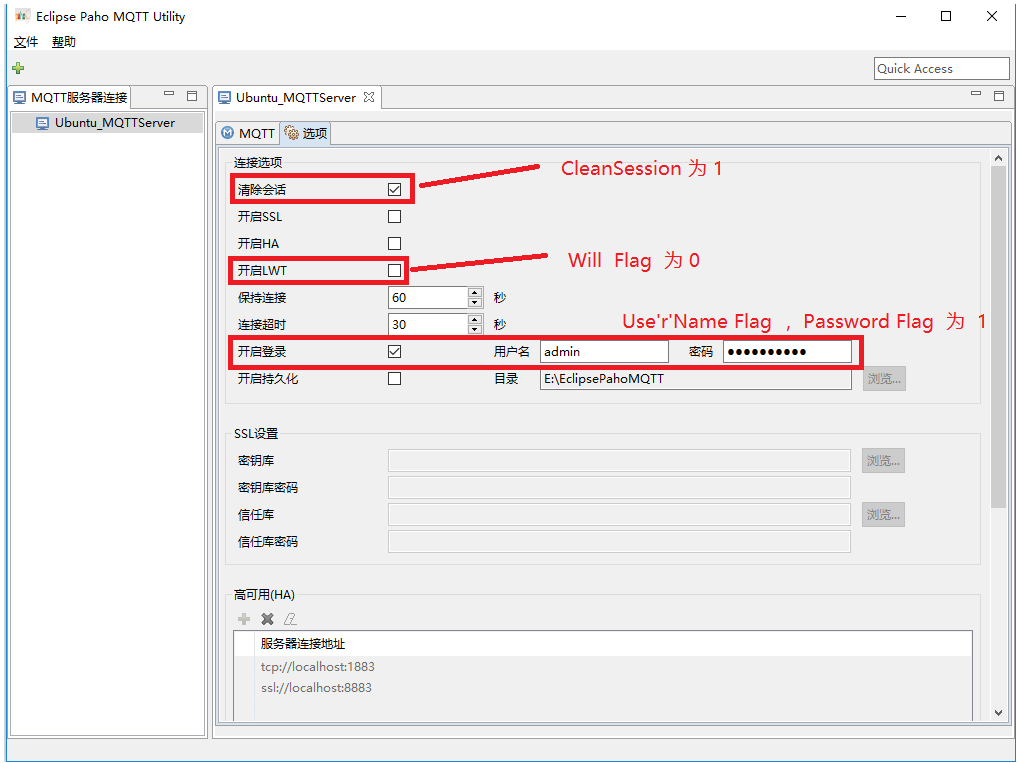1018x763 pixels.
Task: Enable the 开启HA checkbox
Action: (x=394, y=244)
